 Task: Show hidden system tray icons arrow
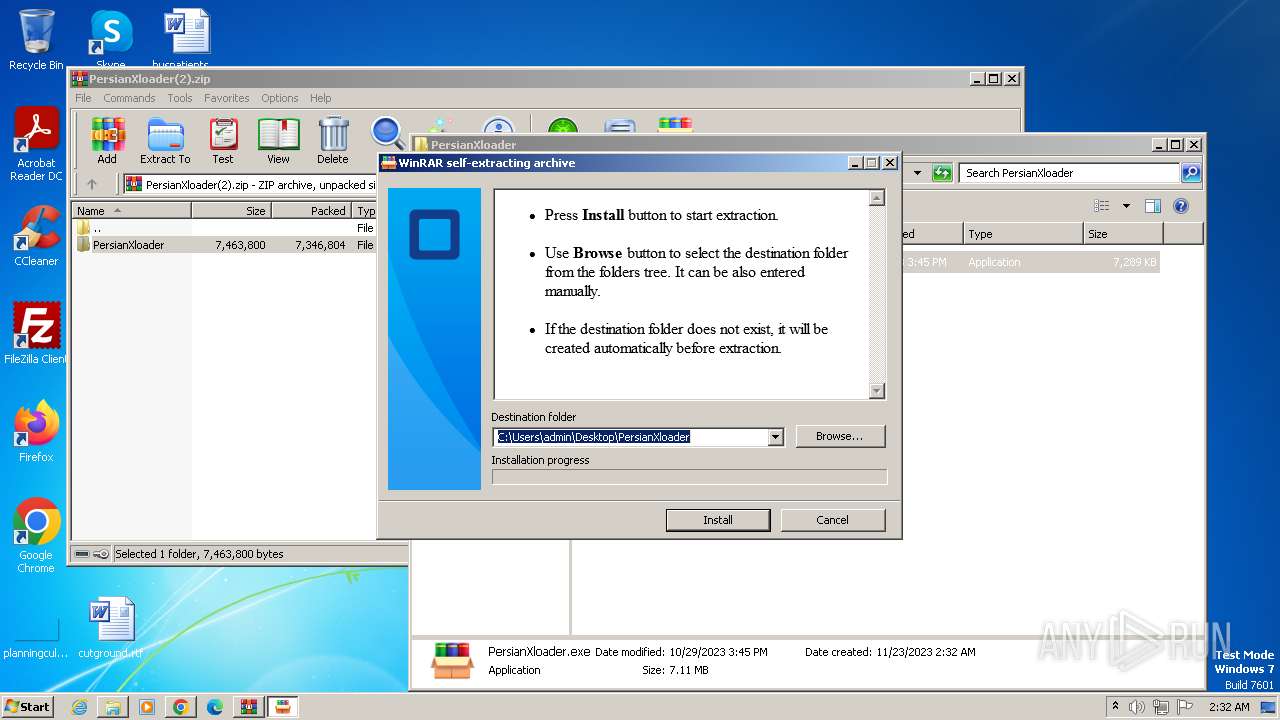(x=1115, y=706)
